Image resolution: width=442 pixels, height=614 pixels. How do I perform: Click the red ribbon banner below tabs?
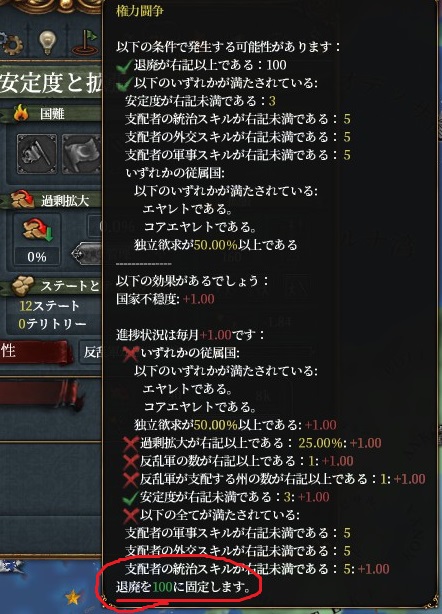pyautogui.click(x=40, y=393)
